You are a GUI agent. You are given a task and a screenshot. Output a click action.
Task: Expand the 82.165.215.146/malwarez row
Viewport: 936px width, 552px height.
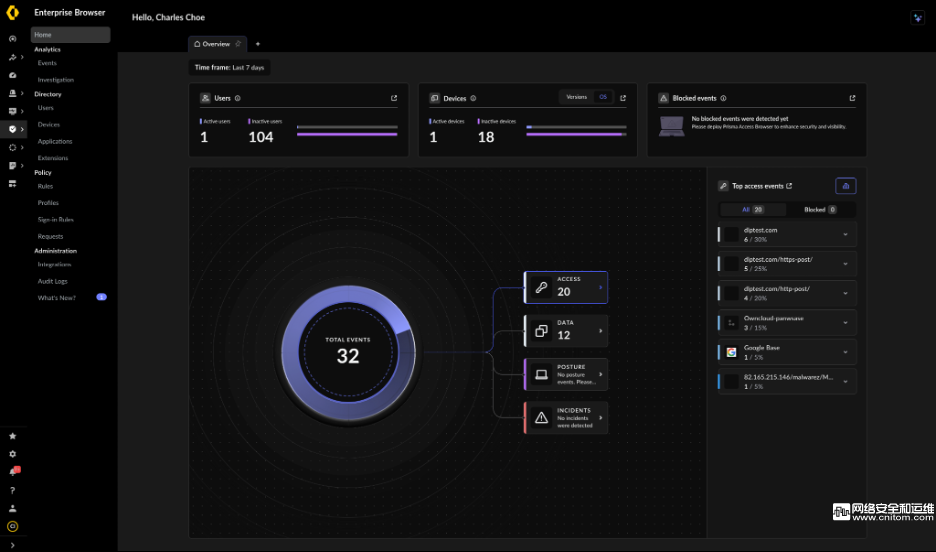click(x=846, y=381)
